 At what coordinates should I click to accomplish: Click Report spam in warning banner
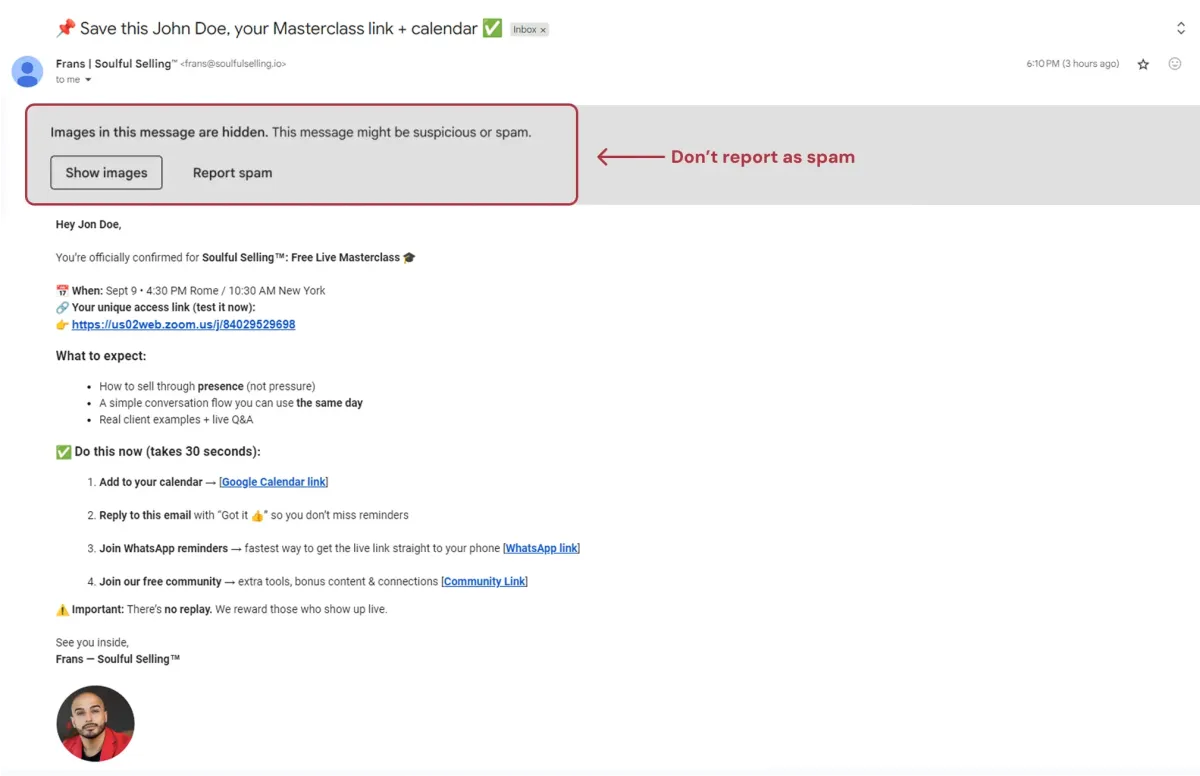click(232, 172)
